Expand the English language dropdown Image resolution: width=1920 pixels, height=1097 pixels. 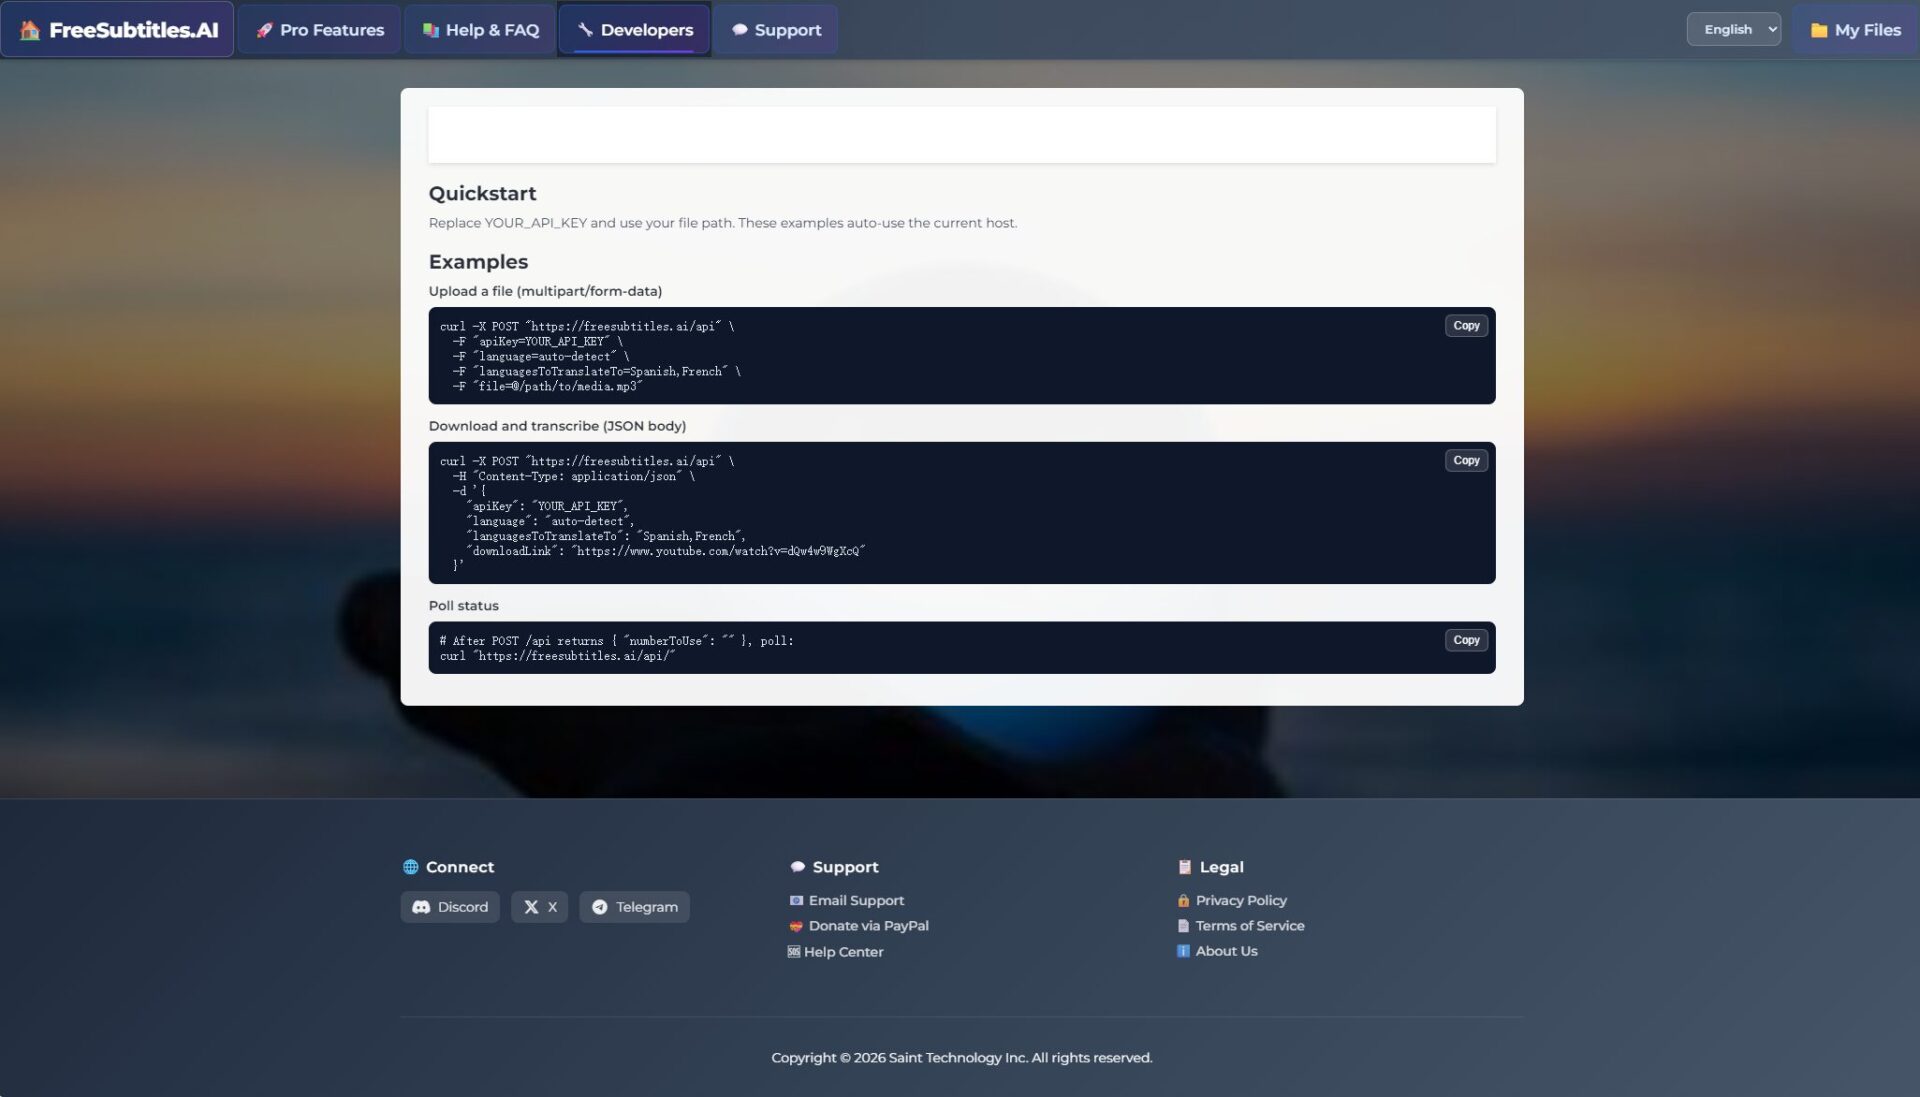(x=1733, y=29)
